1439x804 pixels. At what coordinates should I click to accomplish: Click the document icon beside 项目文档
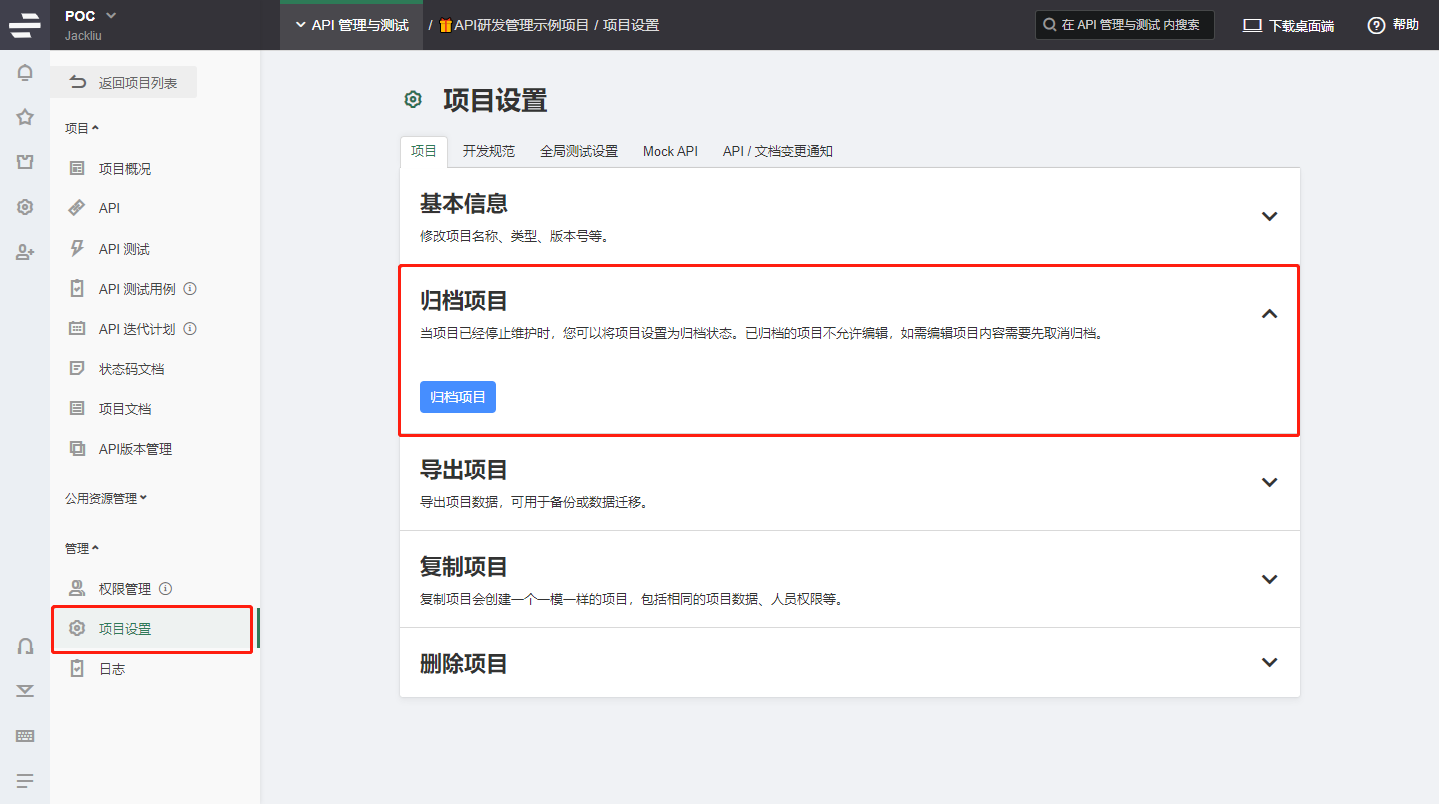click(x=77, y=408)
